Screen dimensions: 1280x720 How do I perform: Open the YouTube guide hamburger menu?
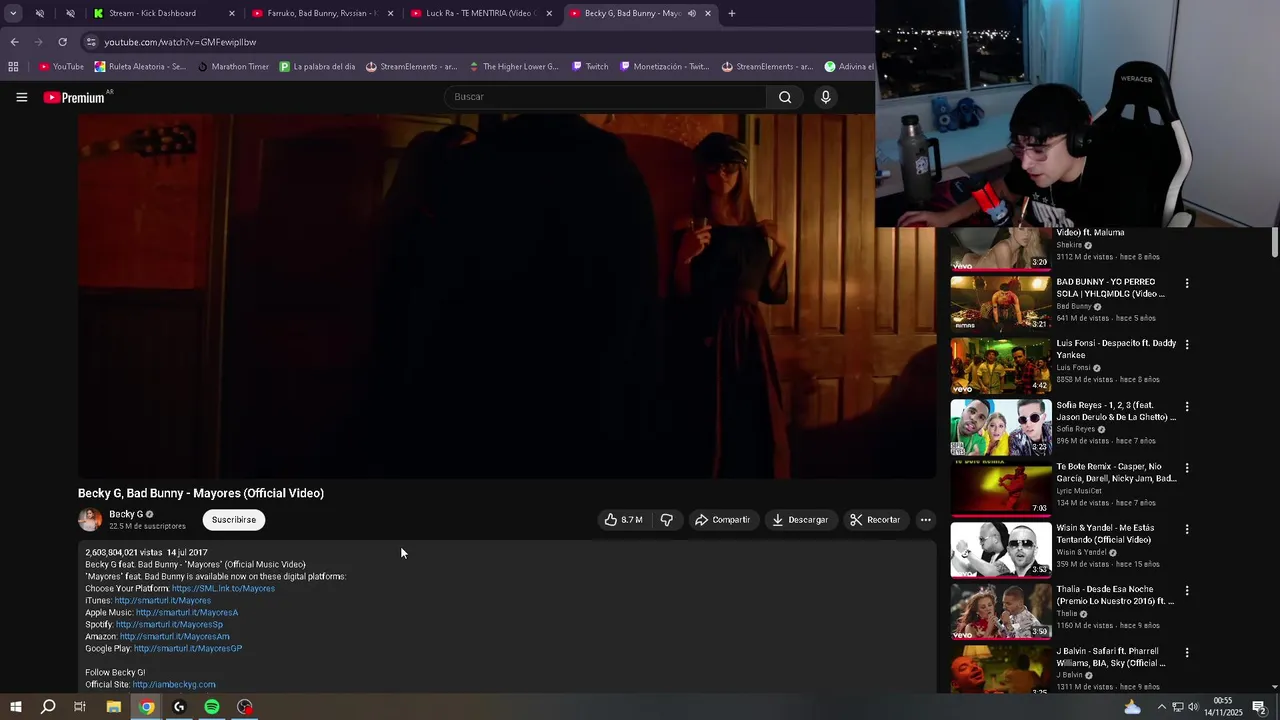click(21, 97)
